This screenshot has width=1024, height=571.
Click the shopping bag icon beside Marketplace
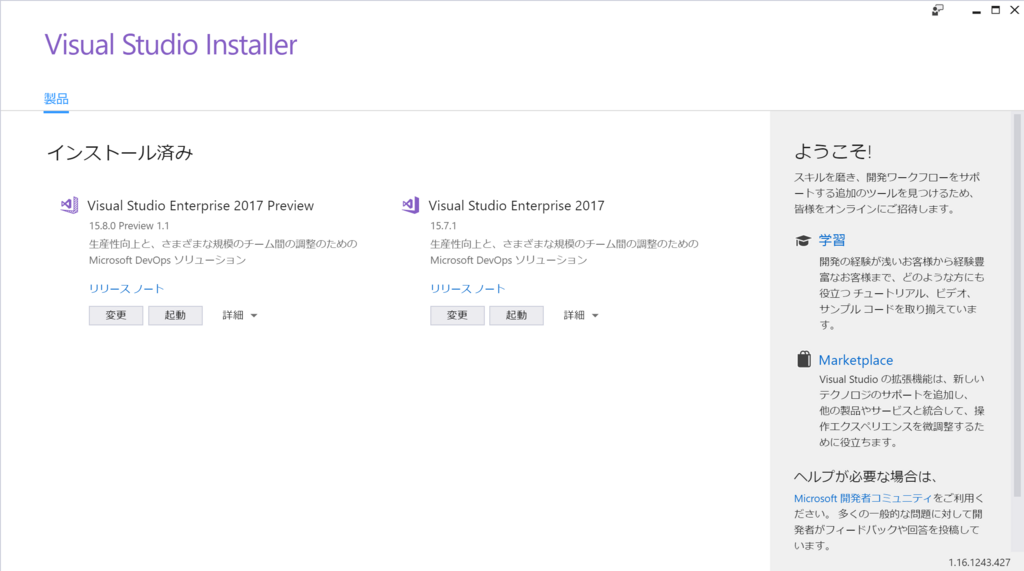pos(804,359)
